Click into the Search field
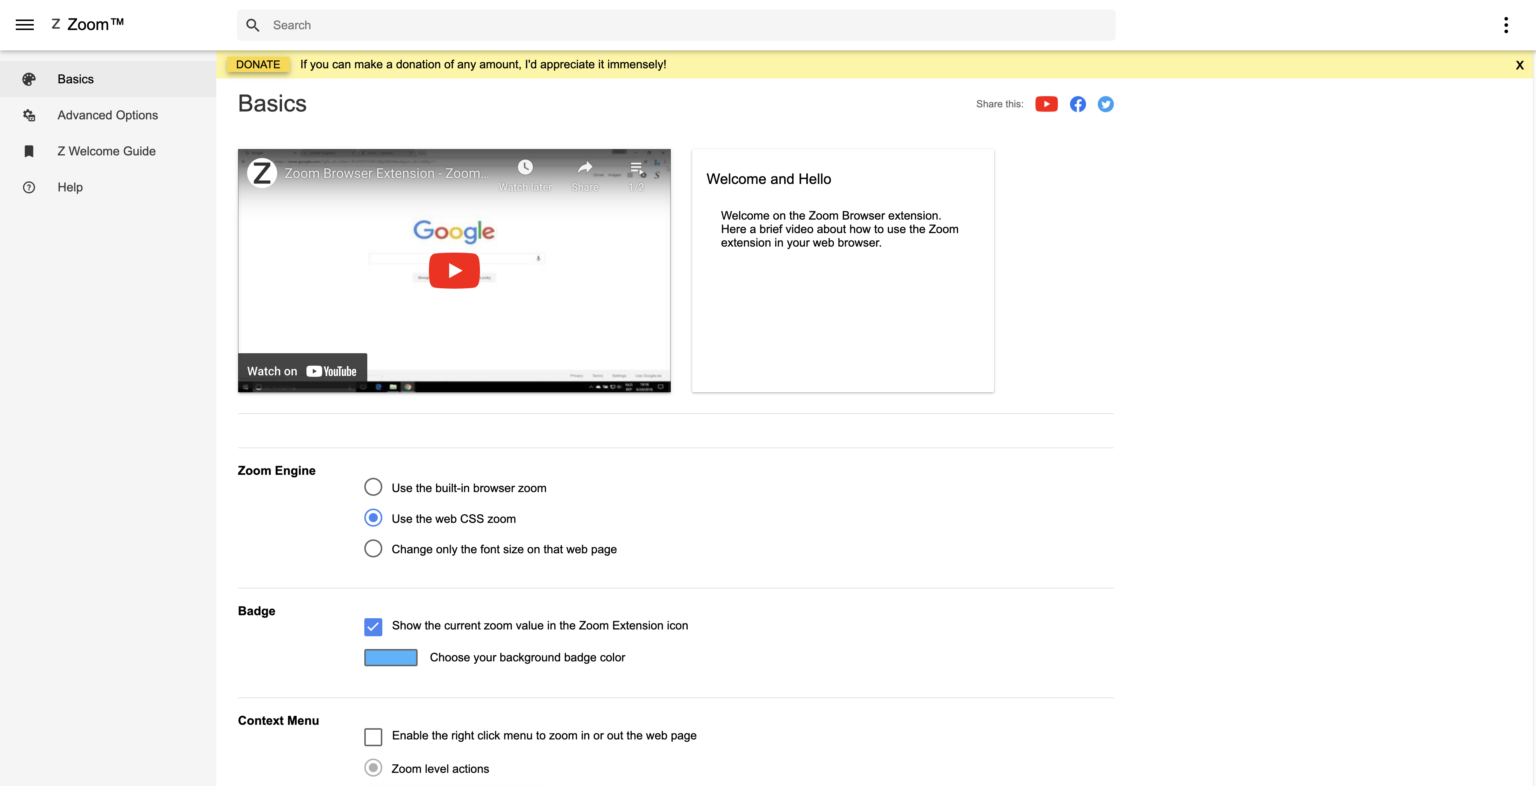The width and height of the screenshot is (1536, 786). pyautogui.click(x=680, y=25)
